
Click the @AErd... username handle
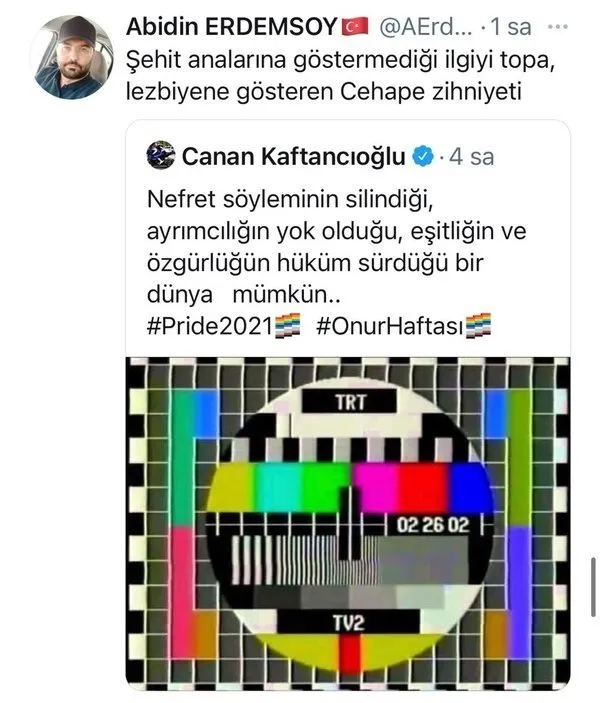tap(426, 27)
